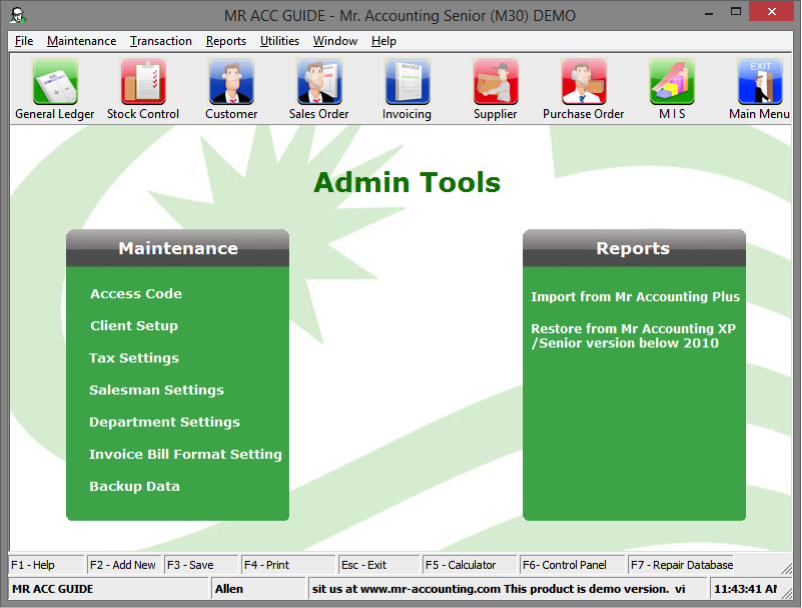Click the Esc - Exit button
Screen dimensions: 802x608
pyautogui.click(x=379, y=565)
